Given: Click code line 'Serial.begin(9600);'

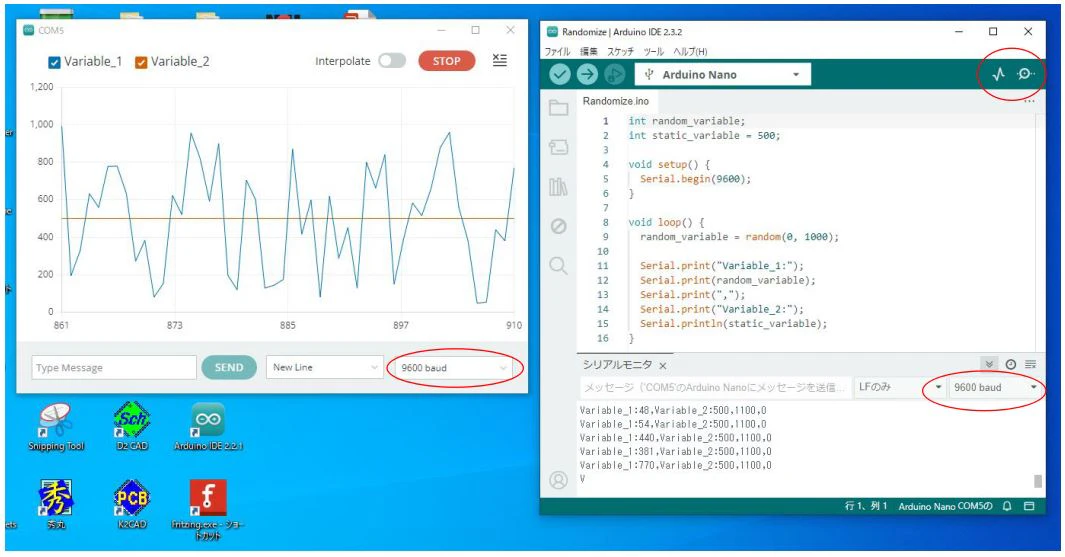Looking at the screenshot, I should pyautogui.click(x=695, y=179).
